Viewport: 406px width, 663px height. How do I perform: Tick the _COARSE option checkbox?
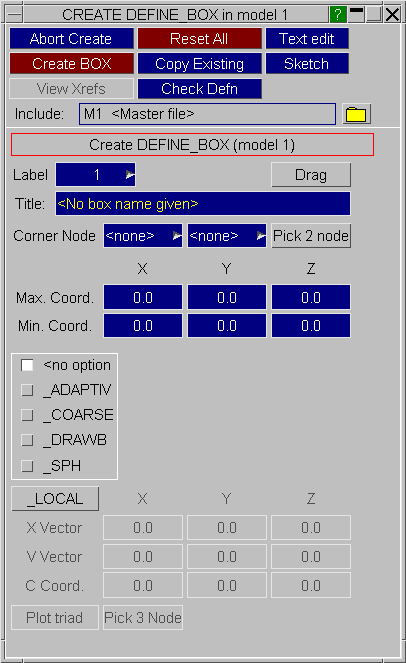click(27, 415)
